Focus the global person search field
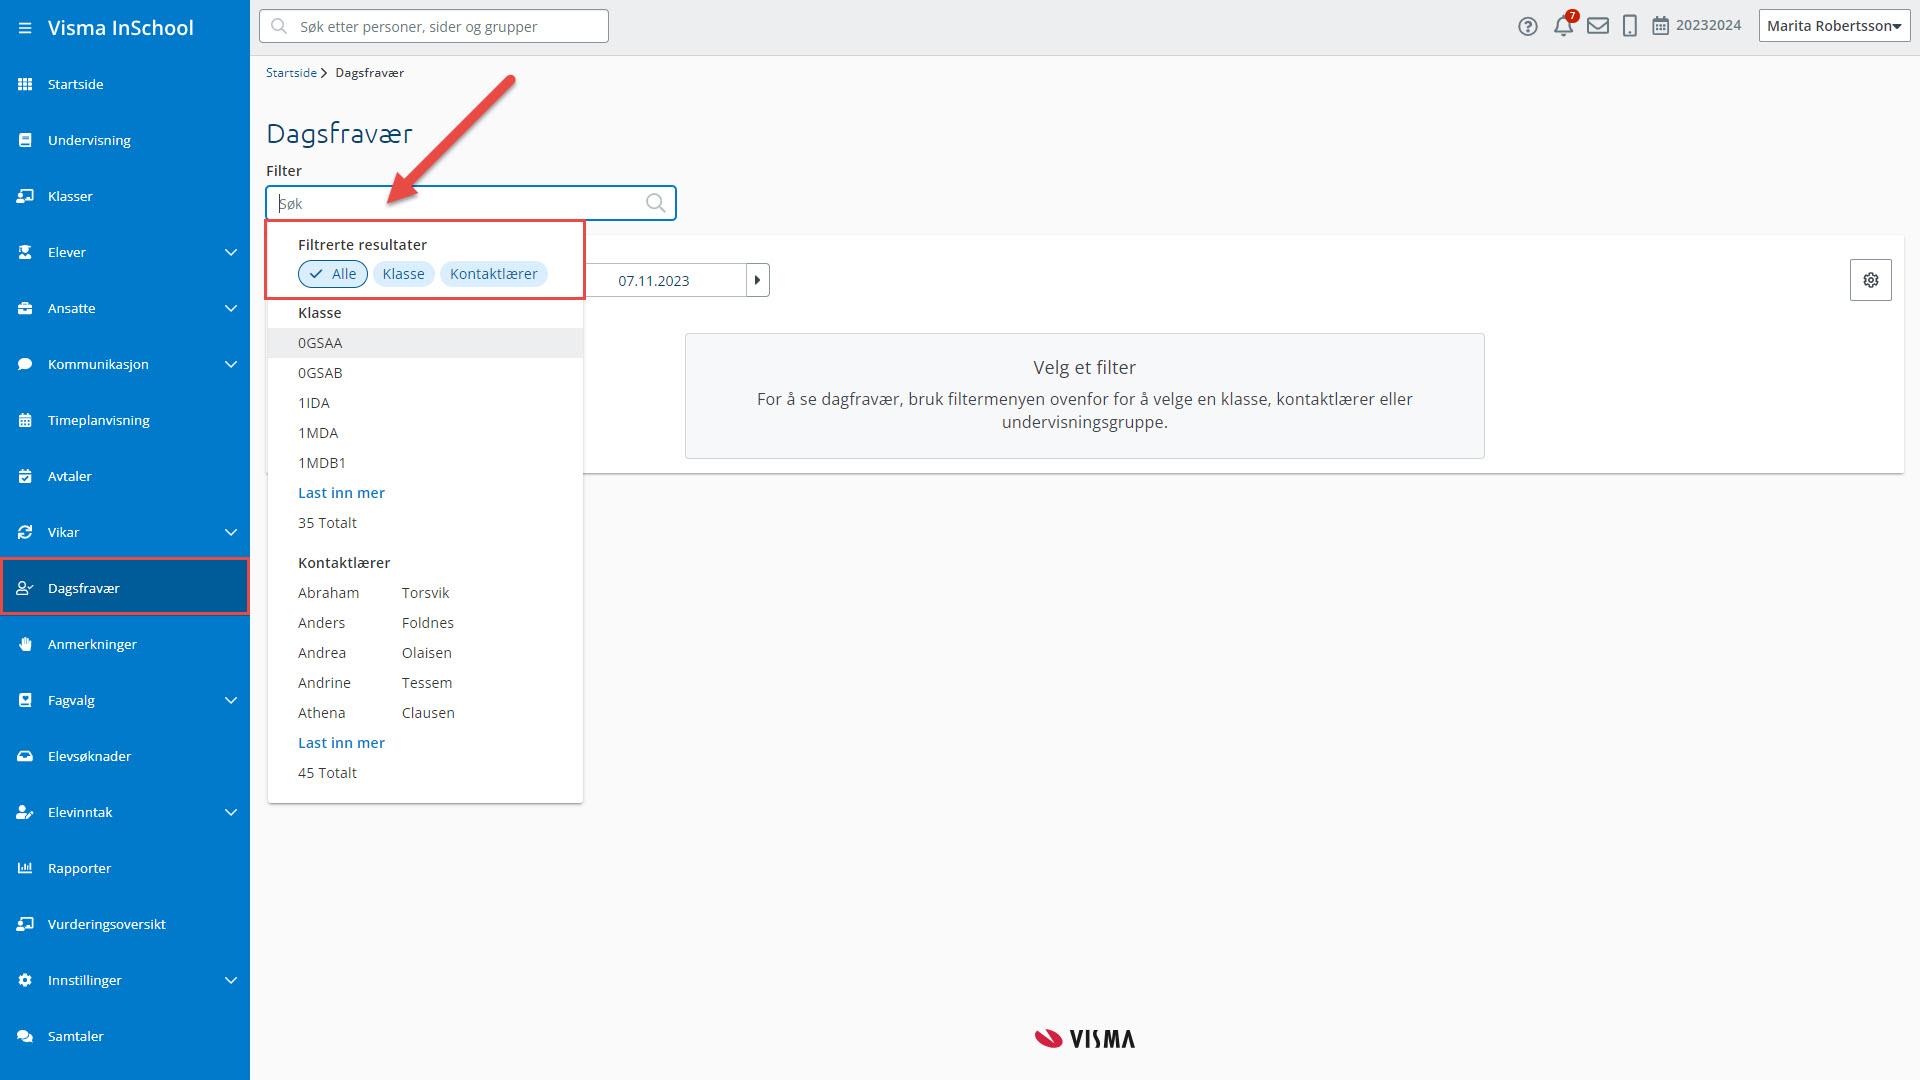The image size is (1920, 1080). coord(434,26)
